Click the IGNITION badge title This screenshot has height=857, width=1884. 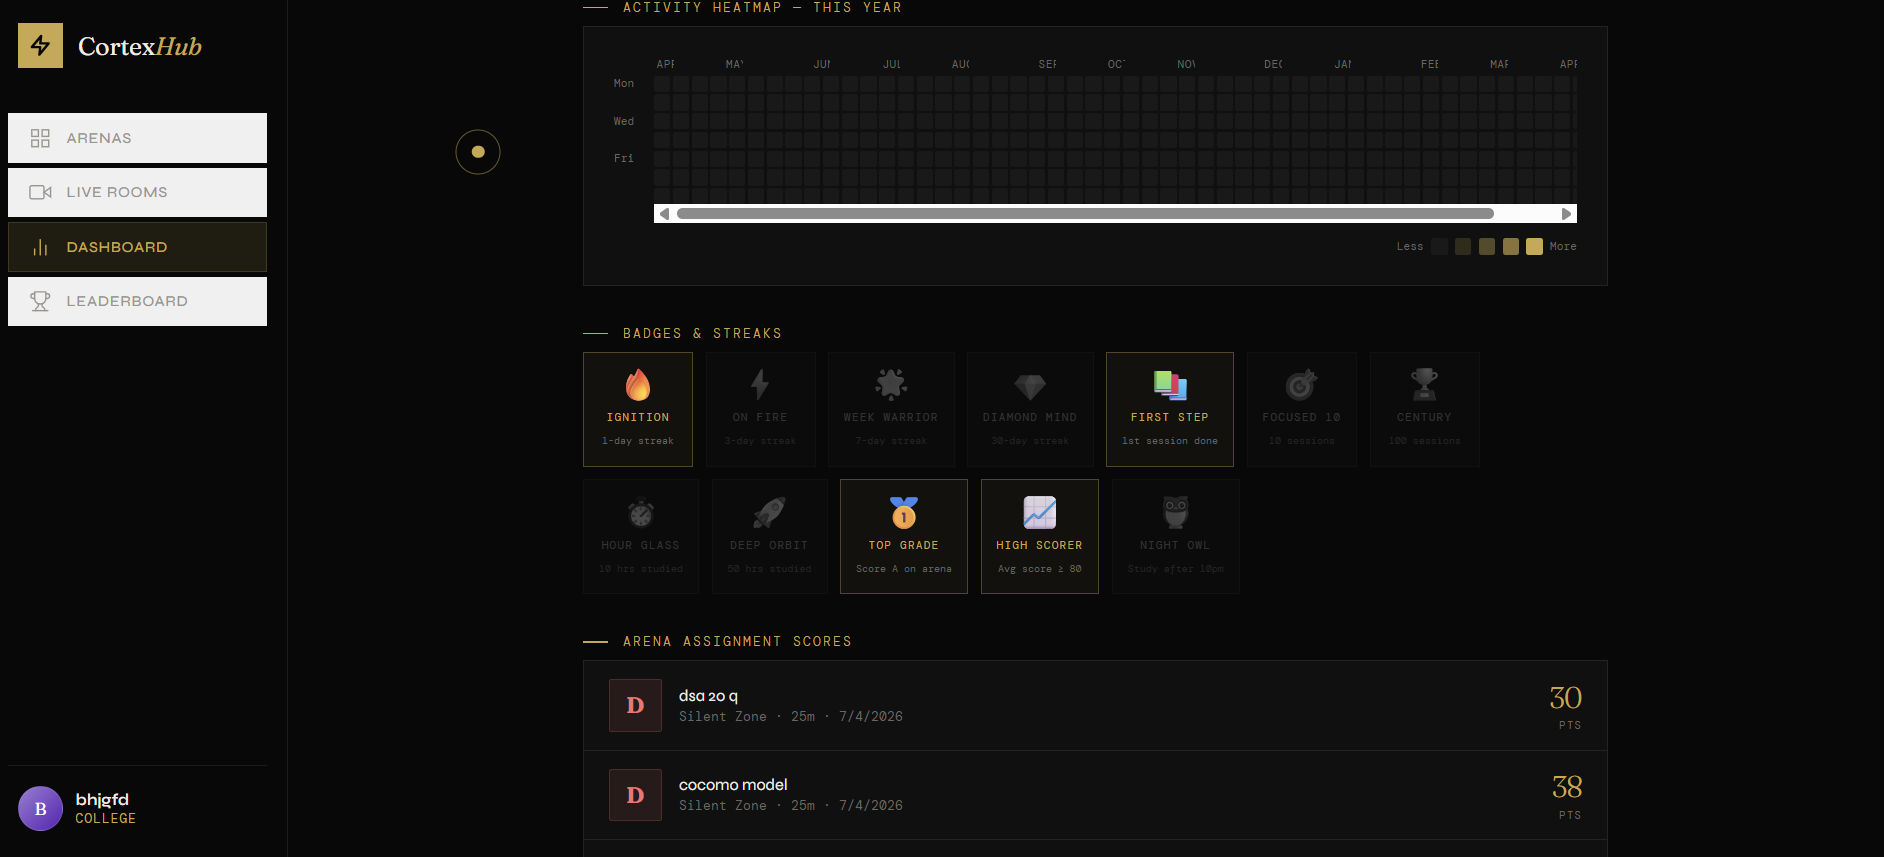[x=638, y=418]
